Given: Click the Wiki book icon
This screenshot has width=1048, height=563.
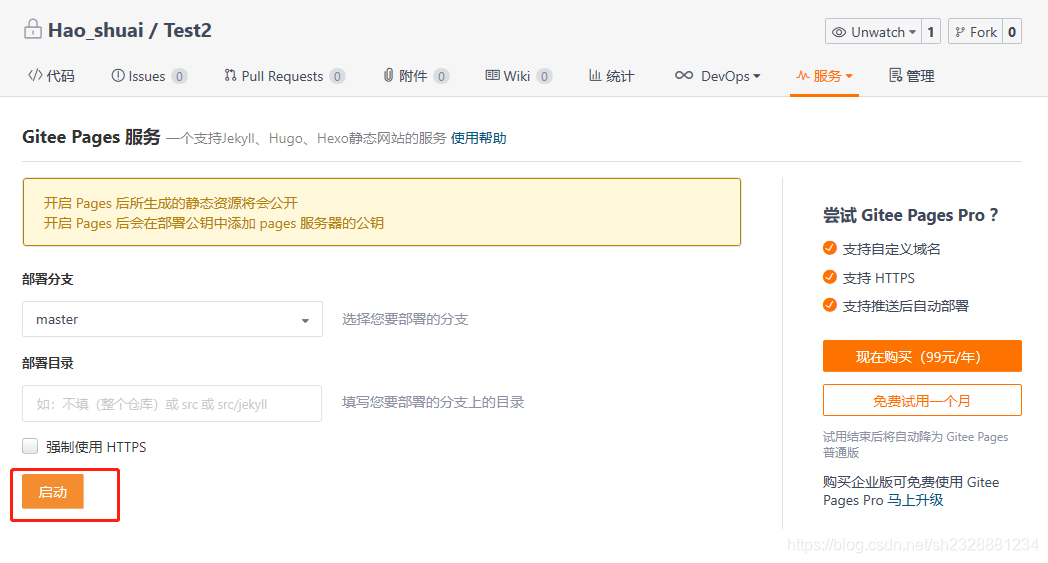Looking at the screenshot, I should pos(493,76).
